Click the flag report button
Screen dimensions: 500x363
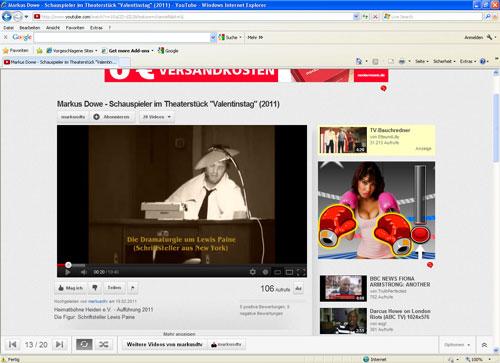[x=133, y=288]
